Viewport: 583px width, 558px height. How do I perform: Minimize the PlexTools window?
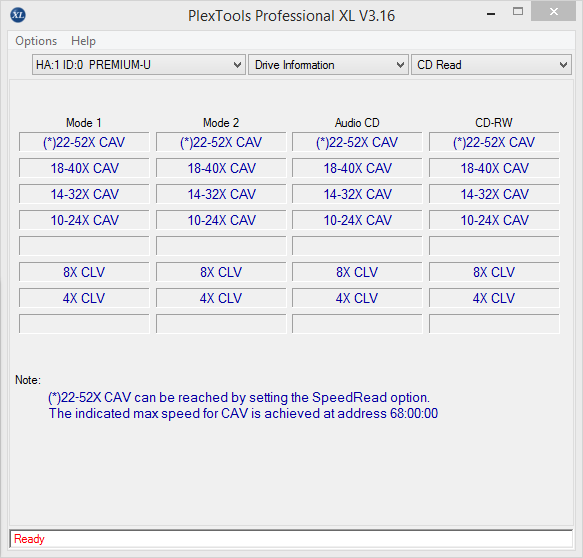491,14
